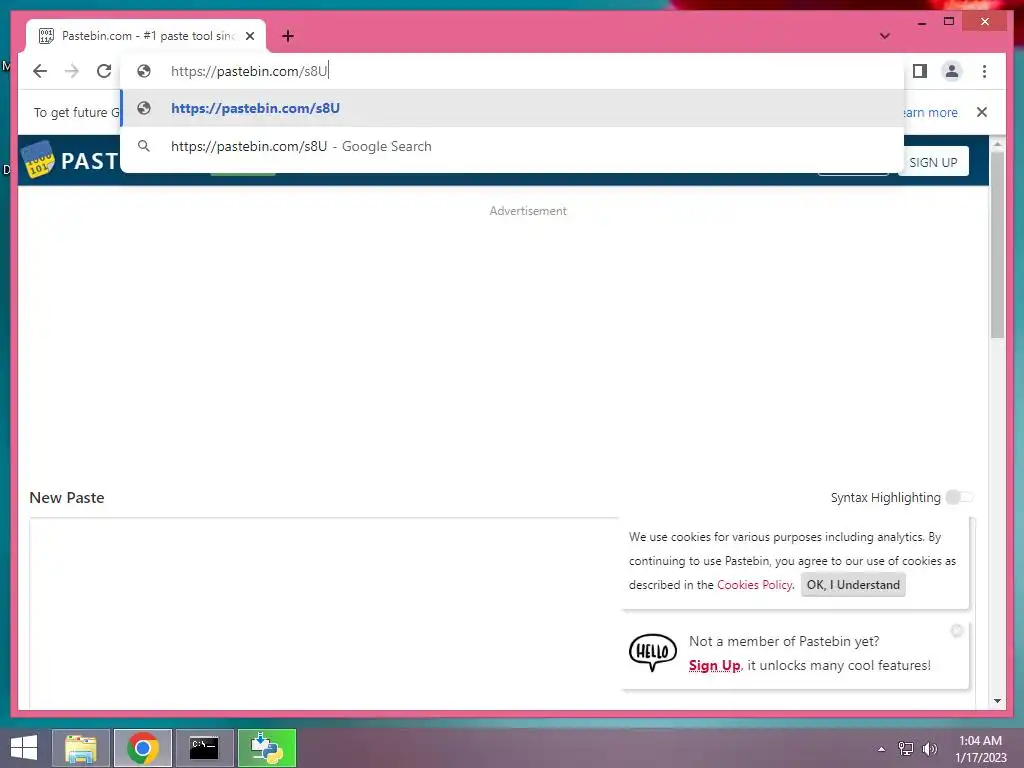The width and height of the screenshot is (1024, 768).
Task: Click the HELLO speech bubble icon
Action: [652, 652]
